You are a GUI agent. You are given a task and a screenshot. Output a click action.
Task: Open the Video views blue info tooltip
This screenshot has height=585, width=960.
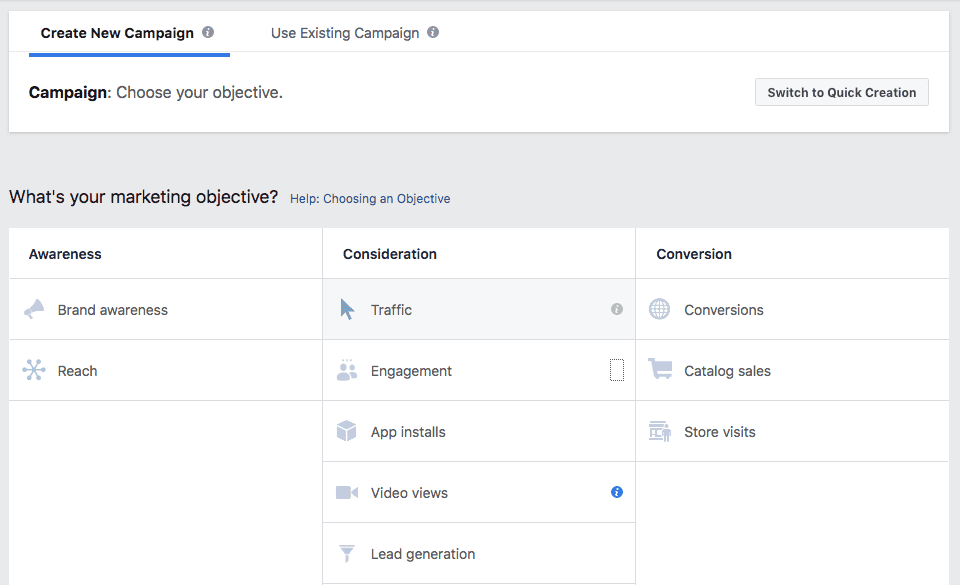tap(617, 492)
